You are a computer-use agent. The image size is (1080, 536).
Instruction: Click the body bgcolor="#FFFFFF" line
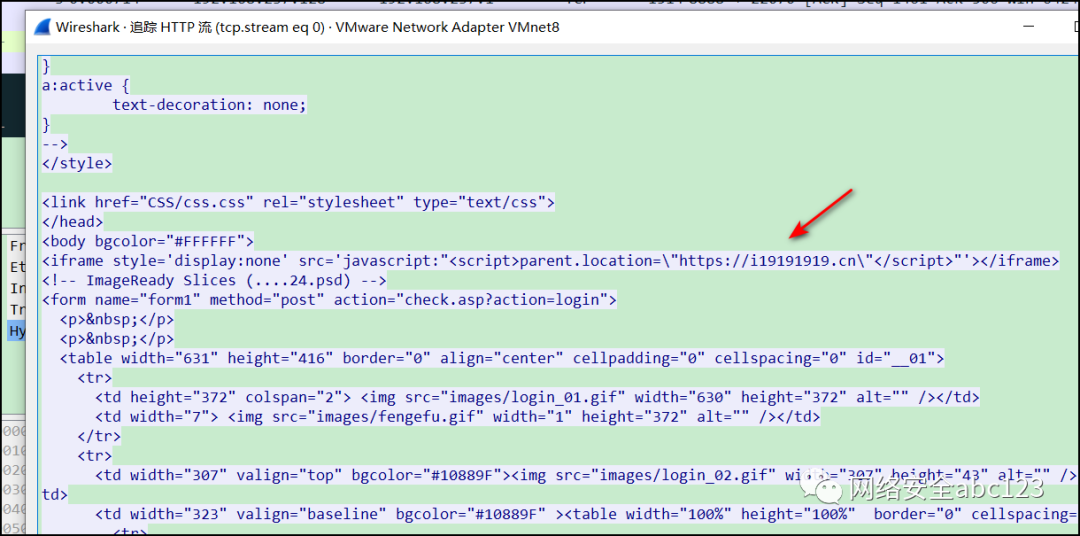(148, 242)
